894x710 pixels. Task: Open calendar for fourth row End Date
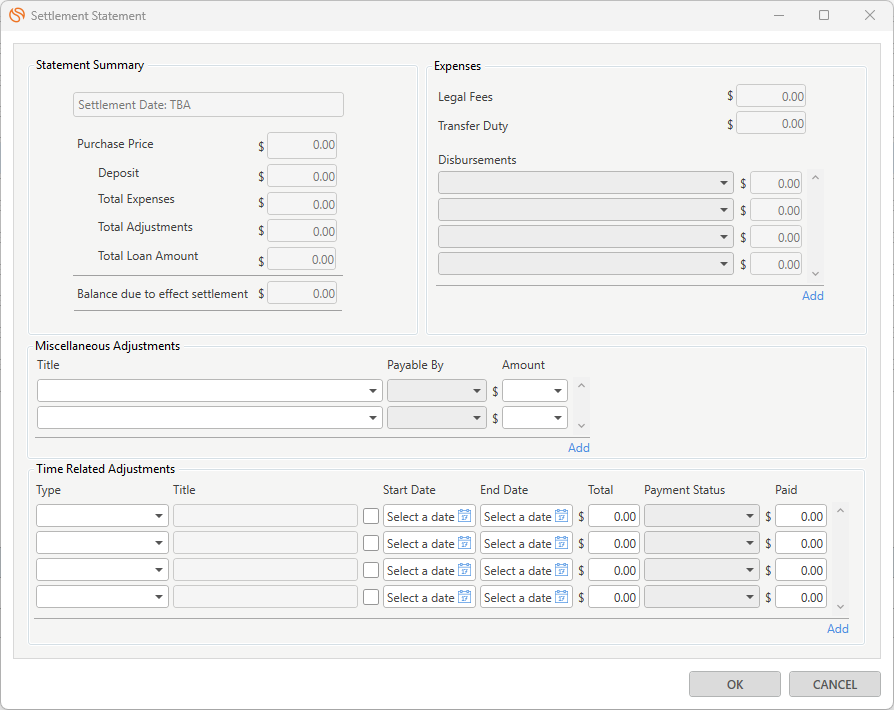pyautogui.click(x=562, y=597)
